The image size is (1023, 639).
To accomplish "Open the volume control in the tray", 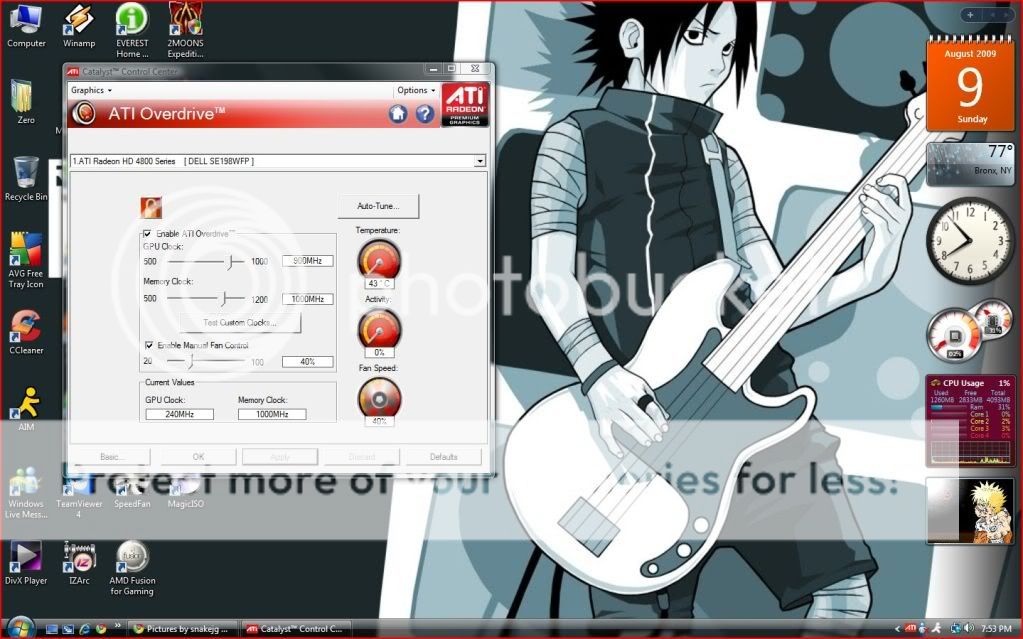I will tap(970, 629).
